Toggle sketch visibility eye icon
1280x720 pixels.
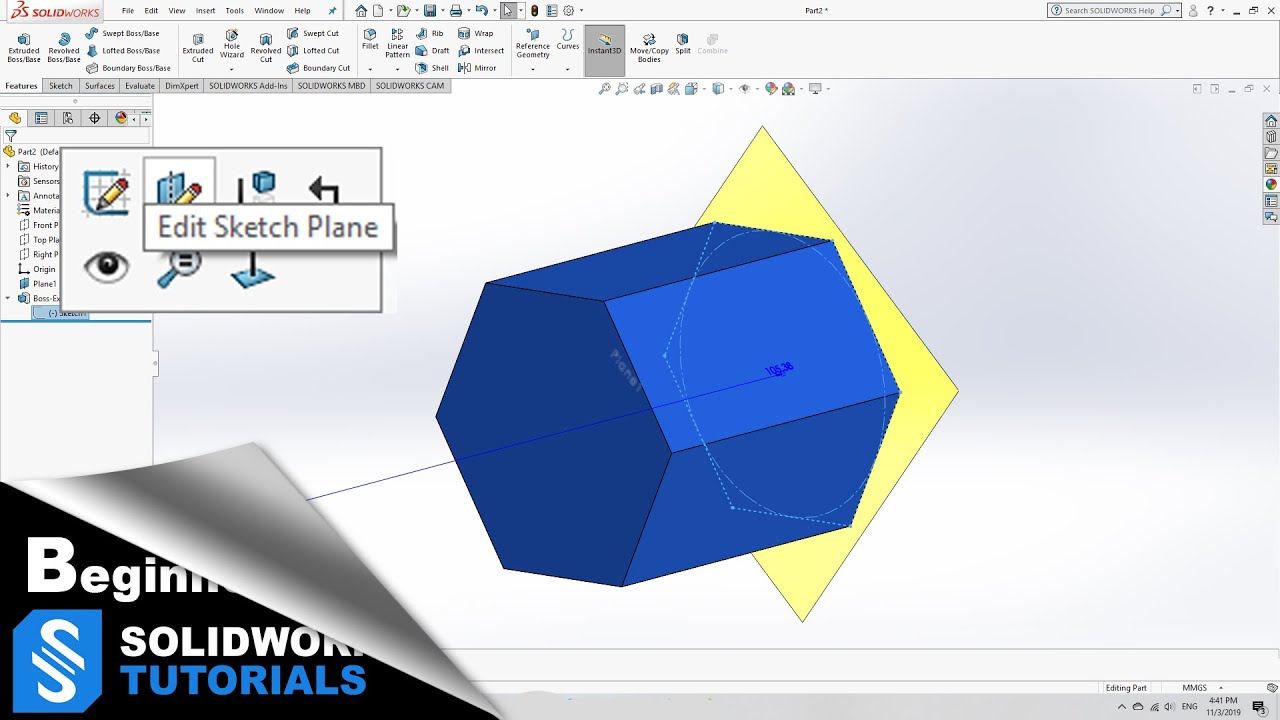coord(106,266)
